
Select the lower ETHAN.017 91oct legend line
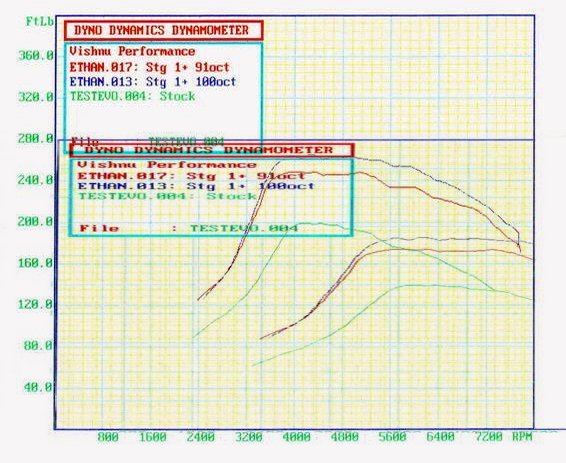tap(192, 176)
